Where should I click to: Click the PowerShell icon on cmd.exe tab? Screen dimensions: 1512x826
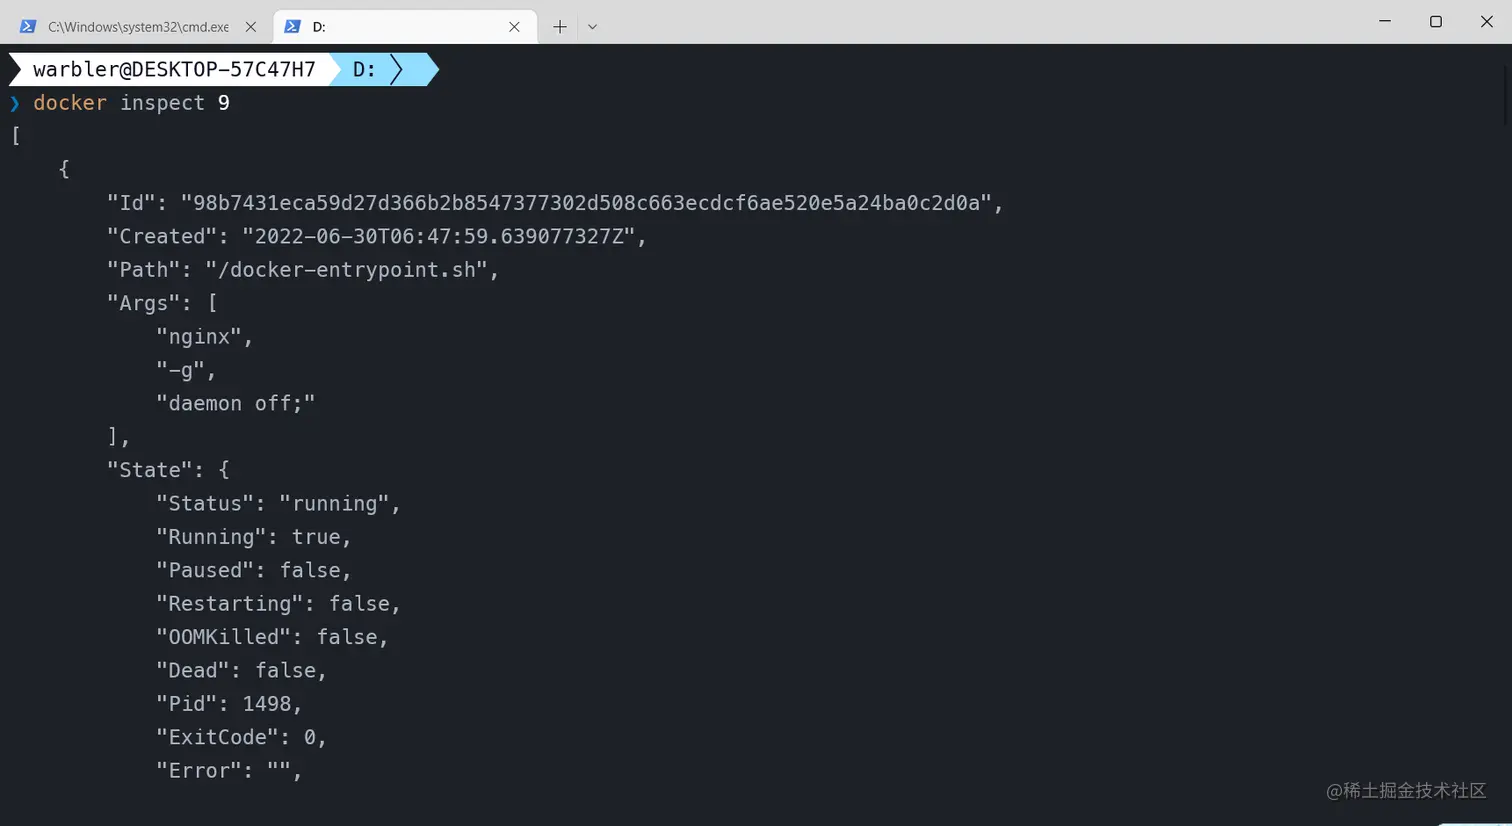pyautogui.click(x=28, y=27)
